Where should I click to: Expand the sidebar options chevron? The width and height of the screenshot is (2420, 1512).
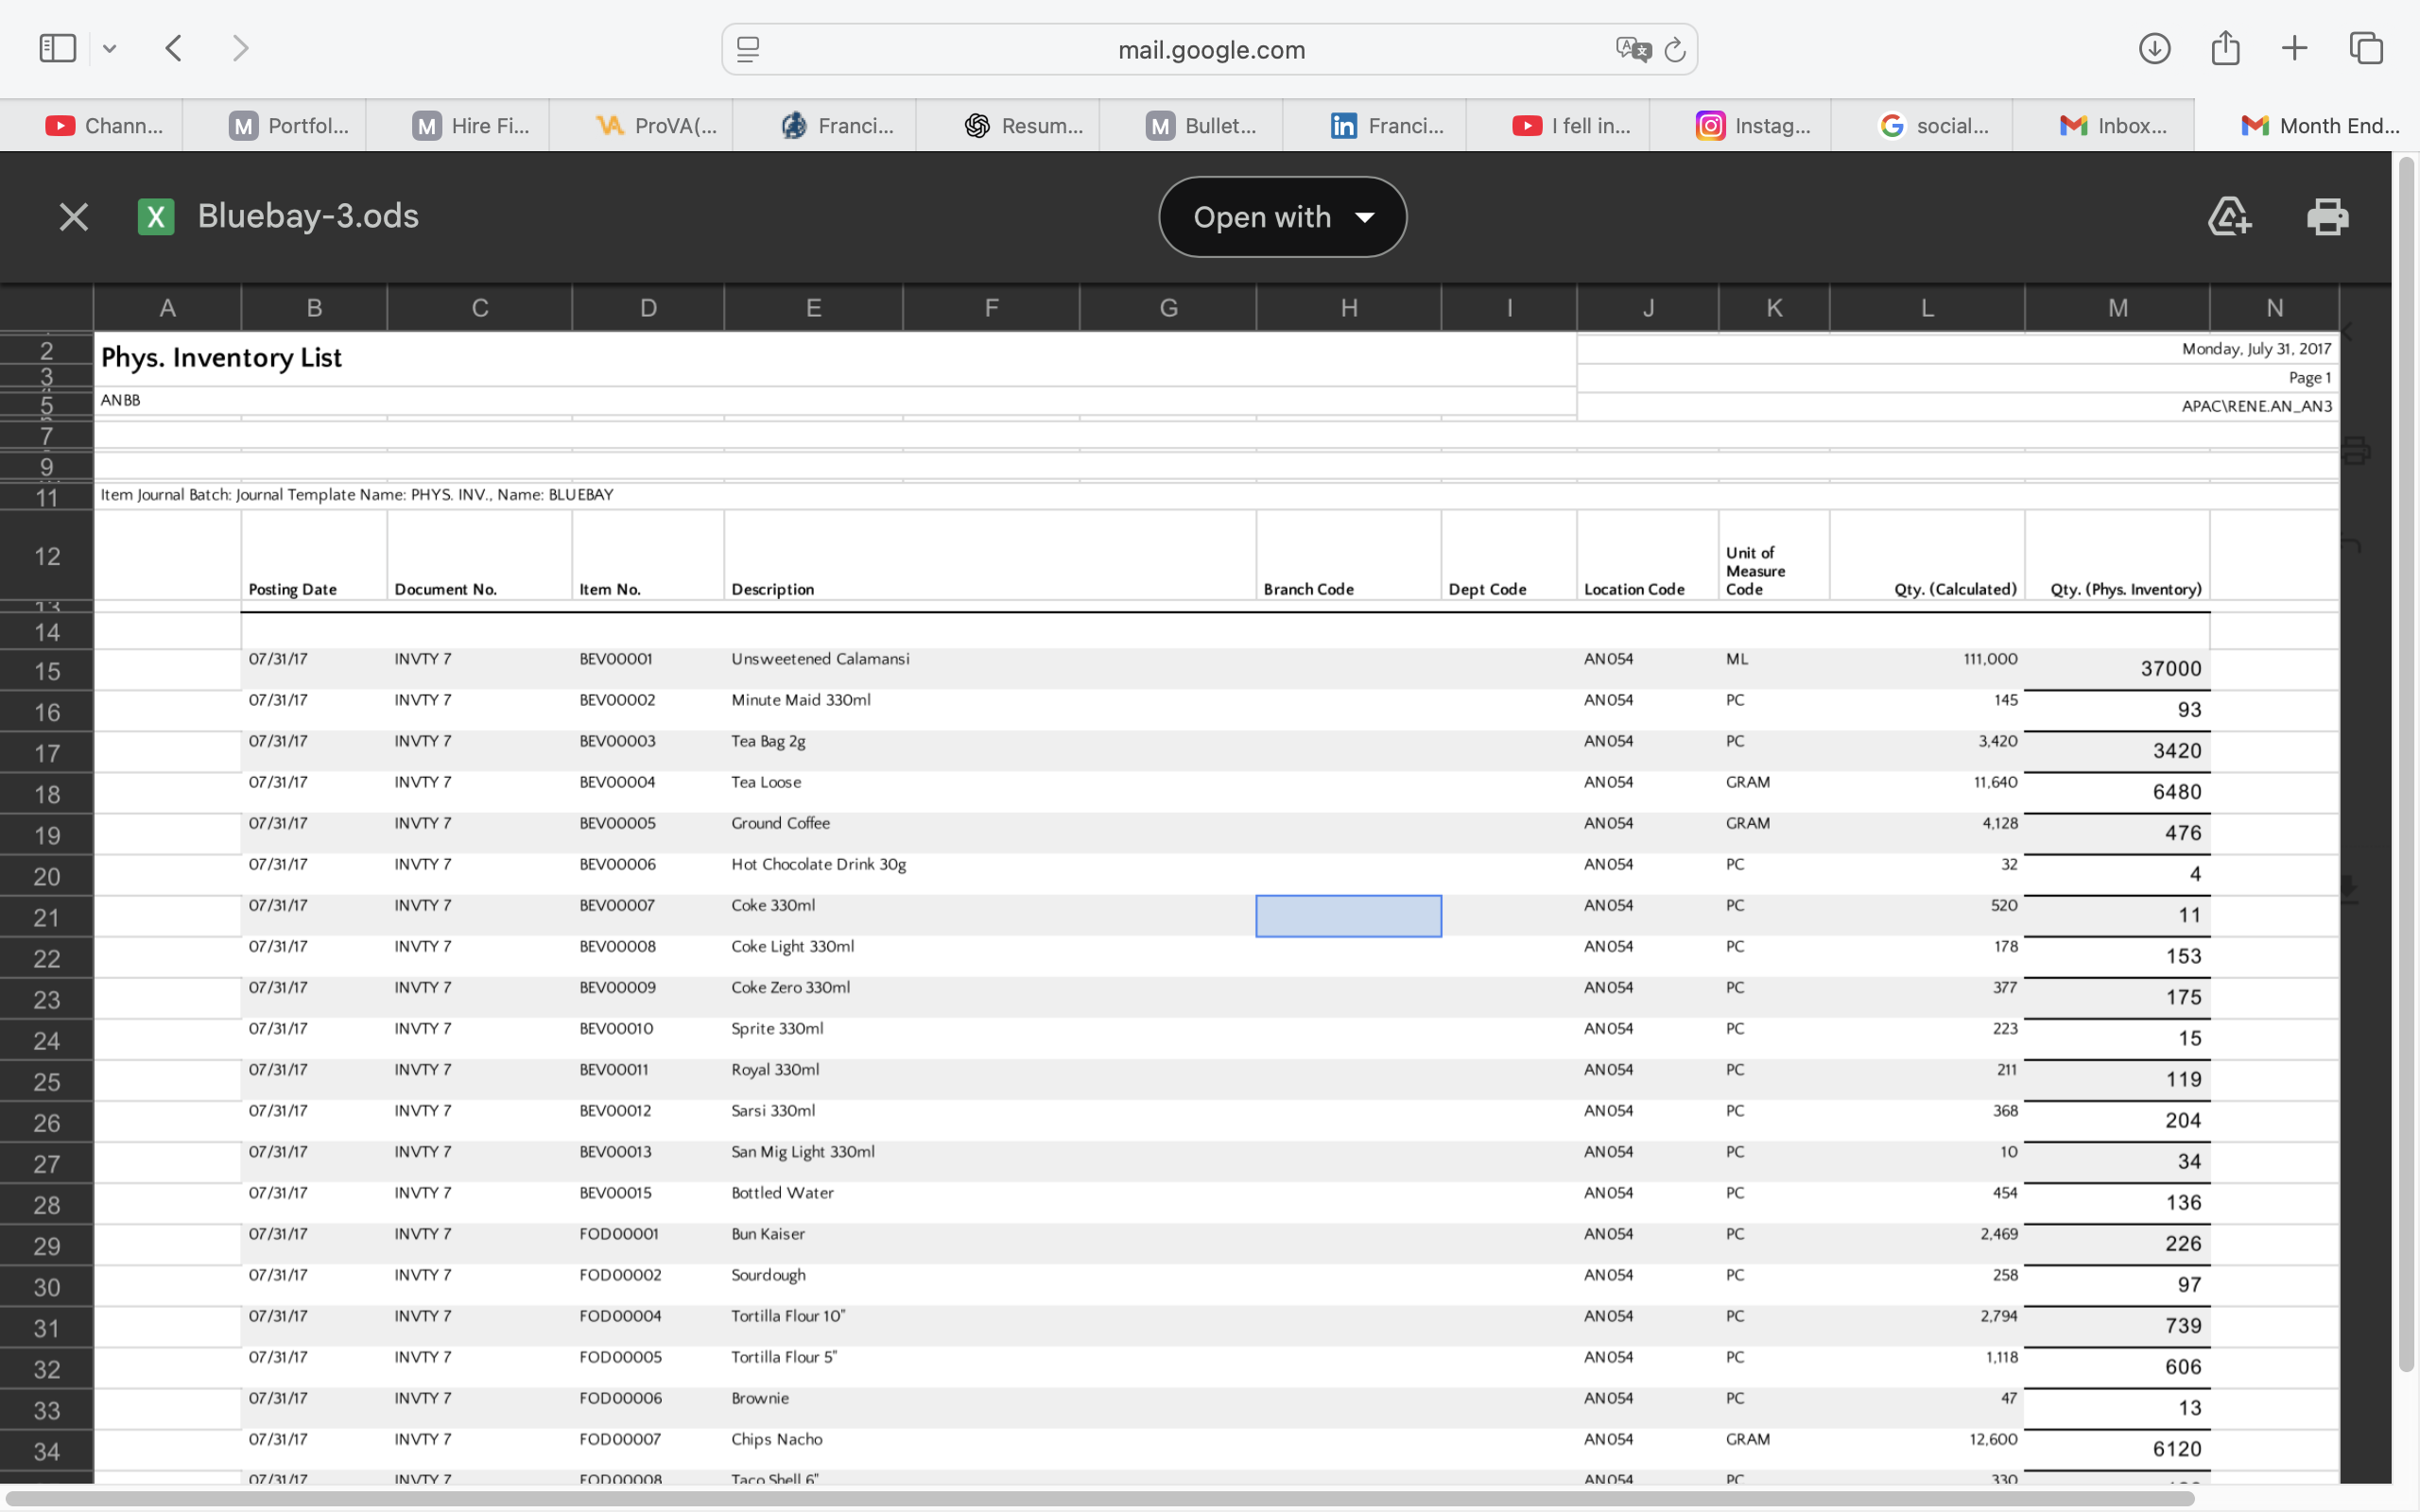[110, 48]
